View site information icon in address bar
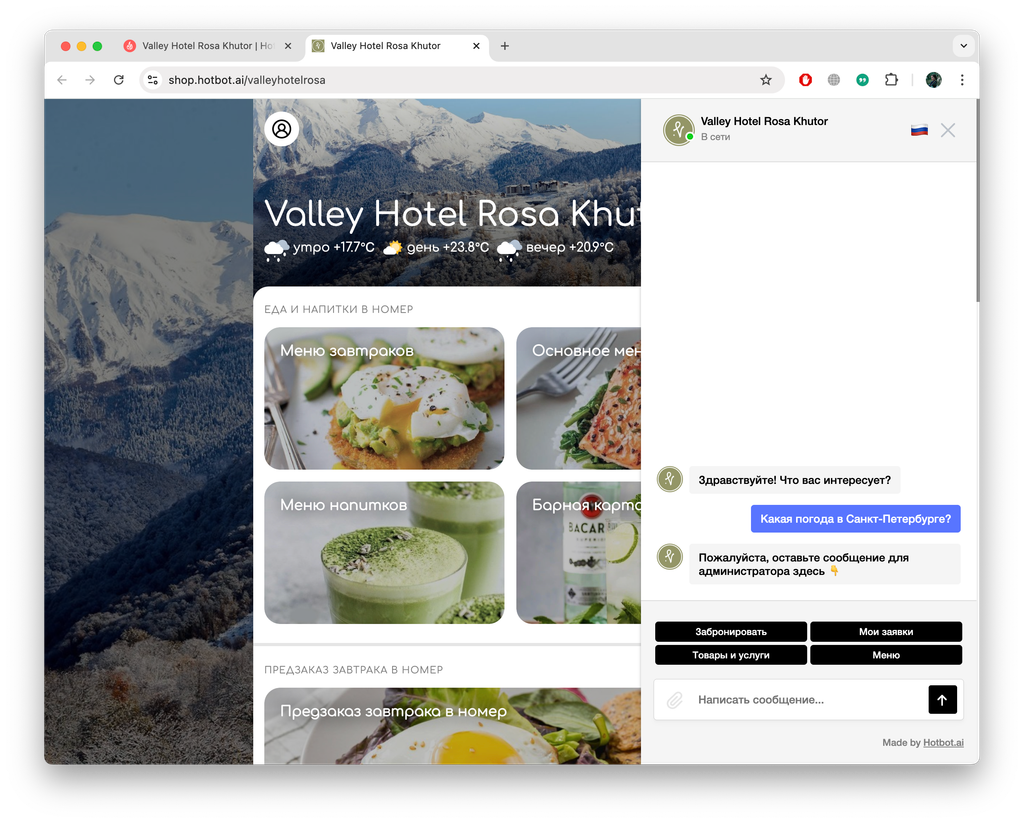Viewport: 1024px width, 823px height. click(x=153, y=80)
